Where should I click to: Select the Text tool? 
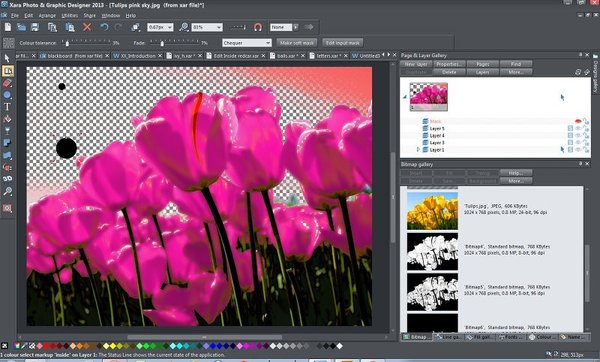tap(7, 107)
